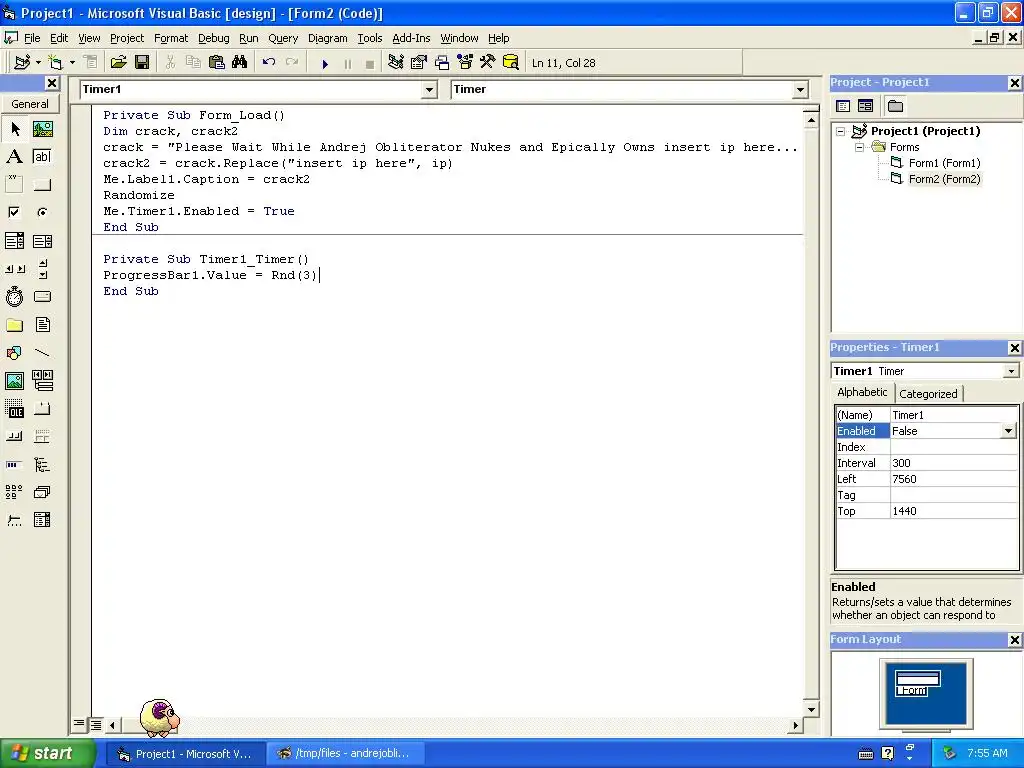Select the Pointer tool in the toolbox
Viewport: 1024px width, 768px height.
tap(15, 129)
